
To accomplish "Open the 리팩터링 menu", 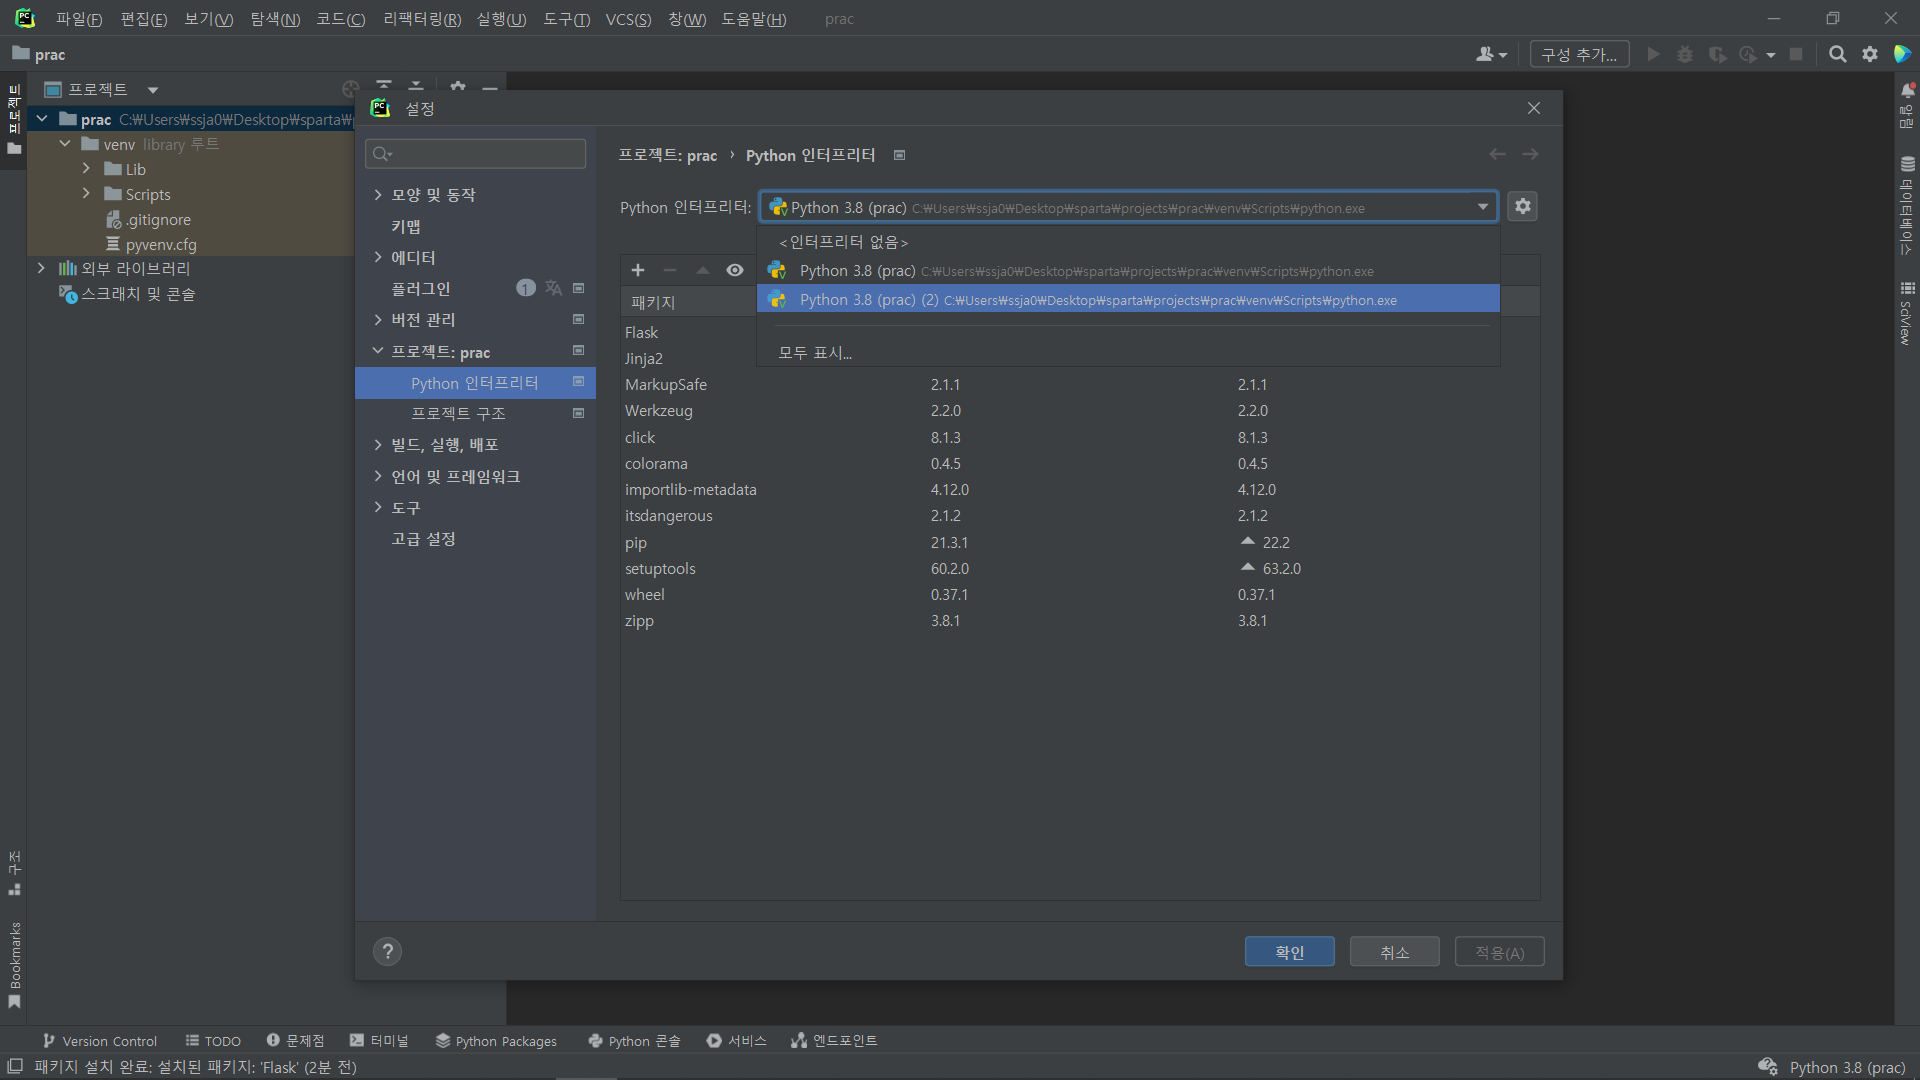I will [x=422, y=19].
